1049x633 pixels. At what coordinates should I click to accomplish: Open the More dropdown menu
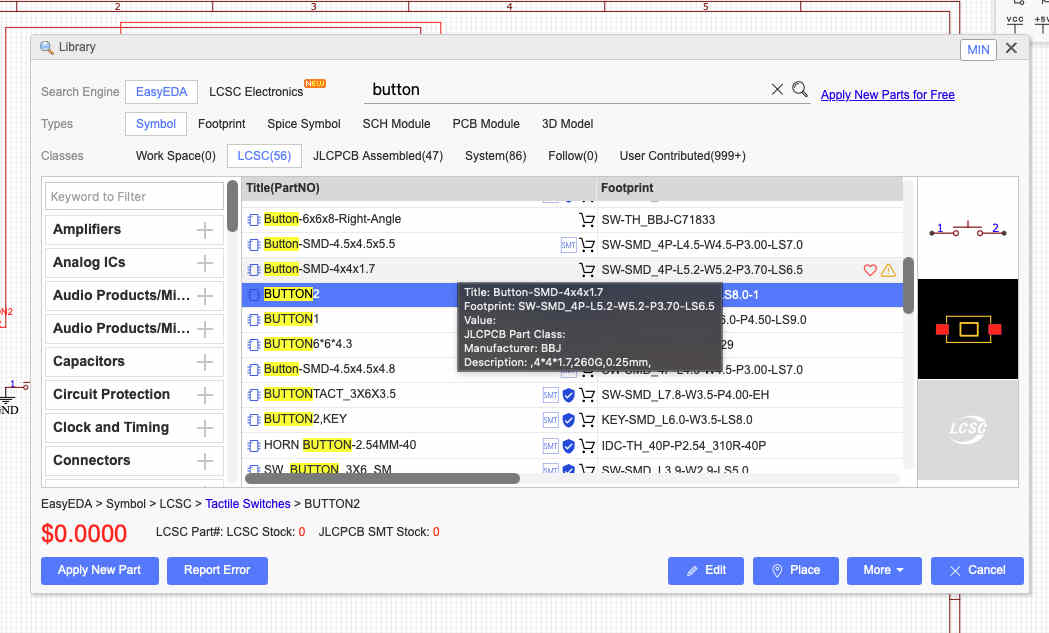(x=884, y=570)
